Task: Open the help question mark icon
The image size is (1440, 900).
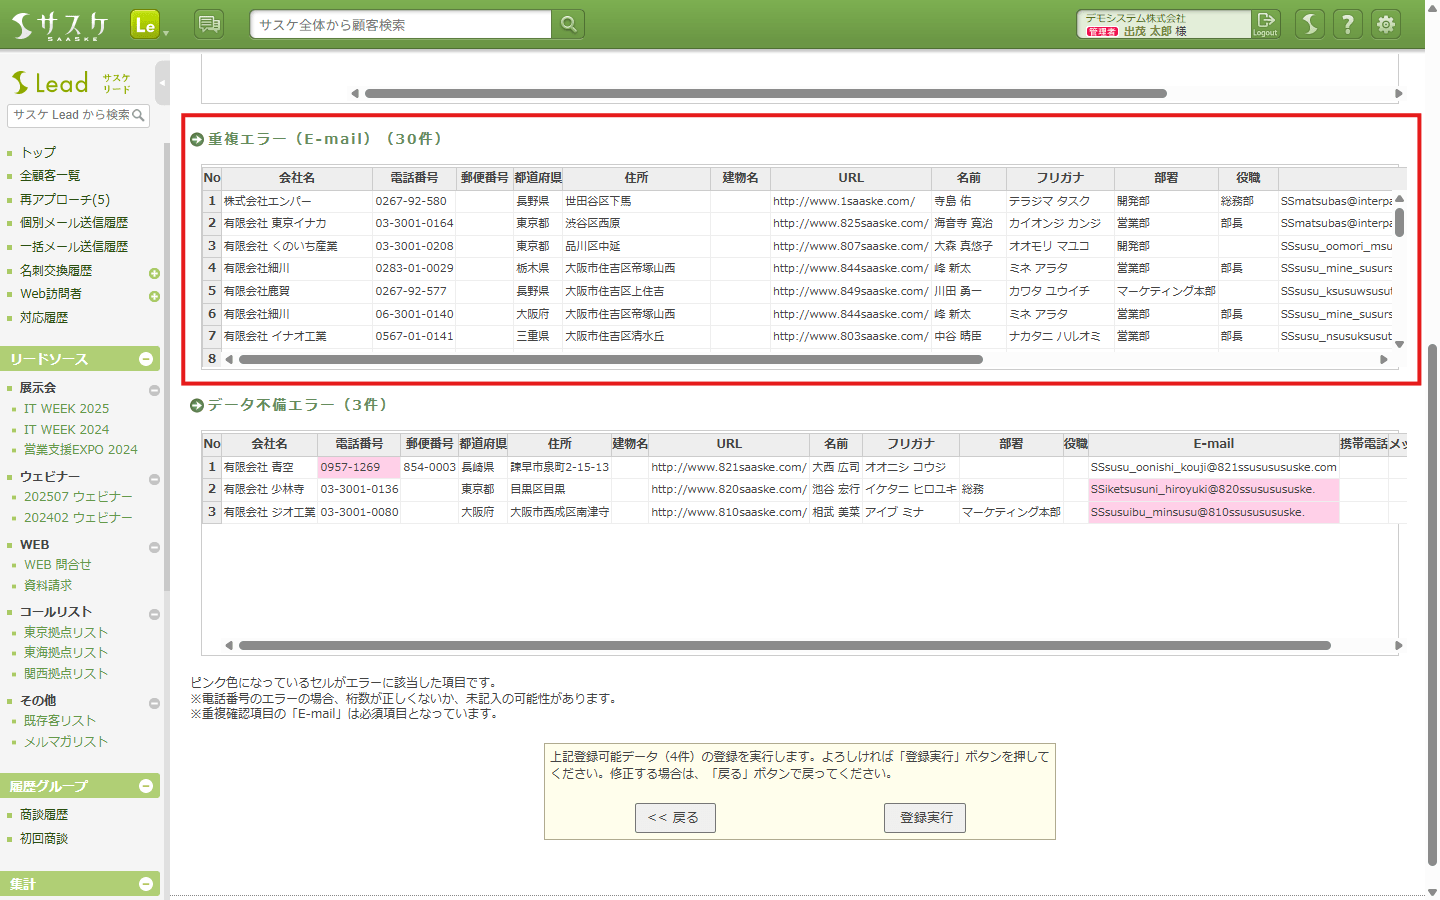Action: (1348, 24)
